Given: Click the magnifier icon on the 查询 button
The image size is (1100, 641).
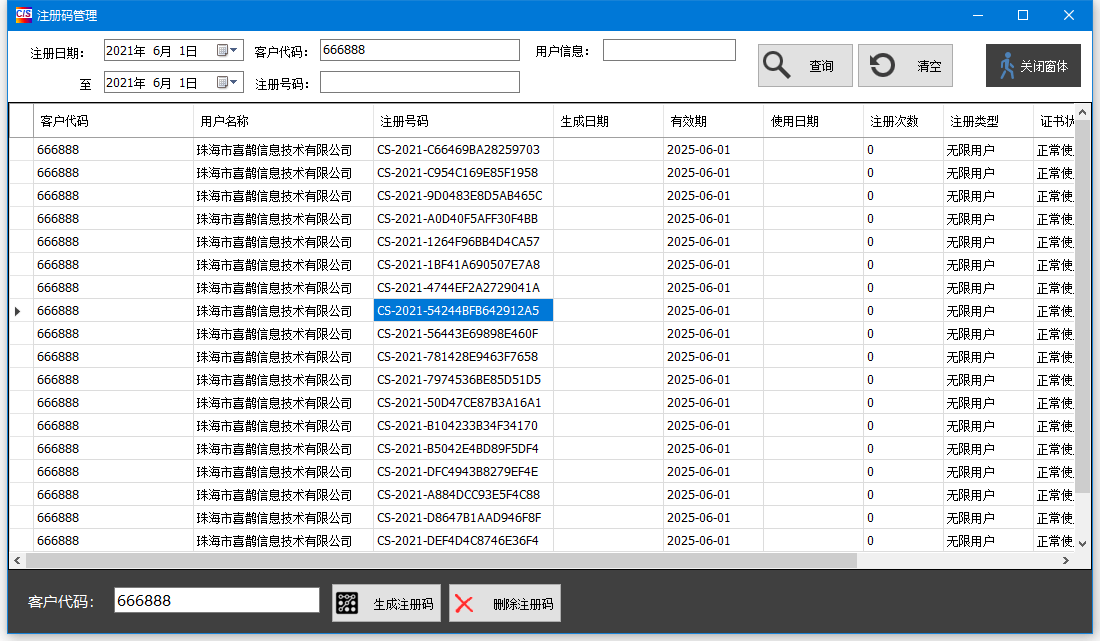Looking at the screenshot, I should coord(777,66).
